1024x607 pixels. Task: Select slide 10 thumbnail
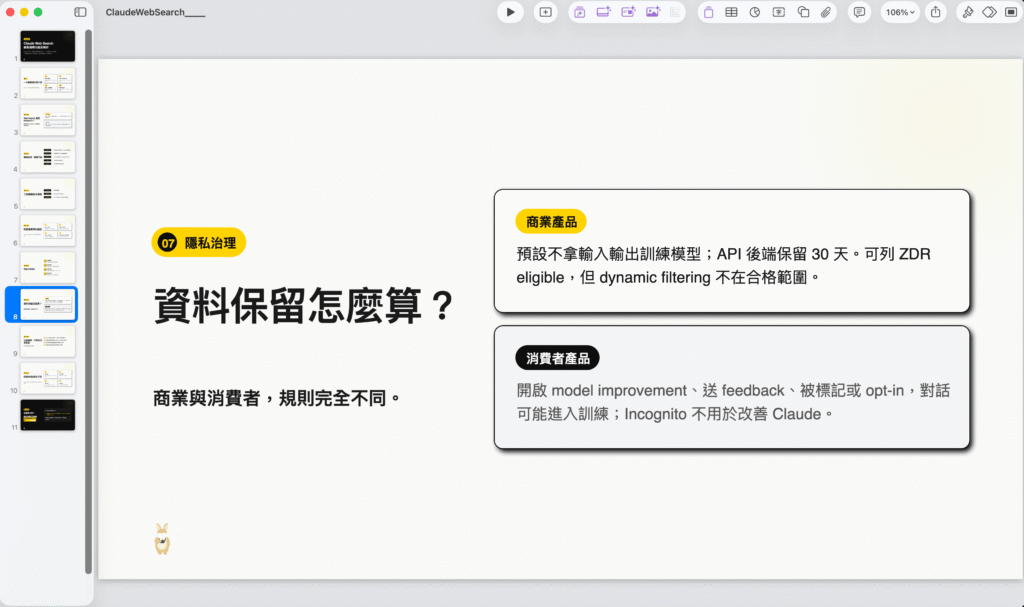(x=48, y=378)
